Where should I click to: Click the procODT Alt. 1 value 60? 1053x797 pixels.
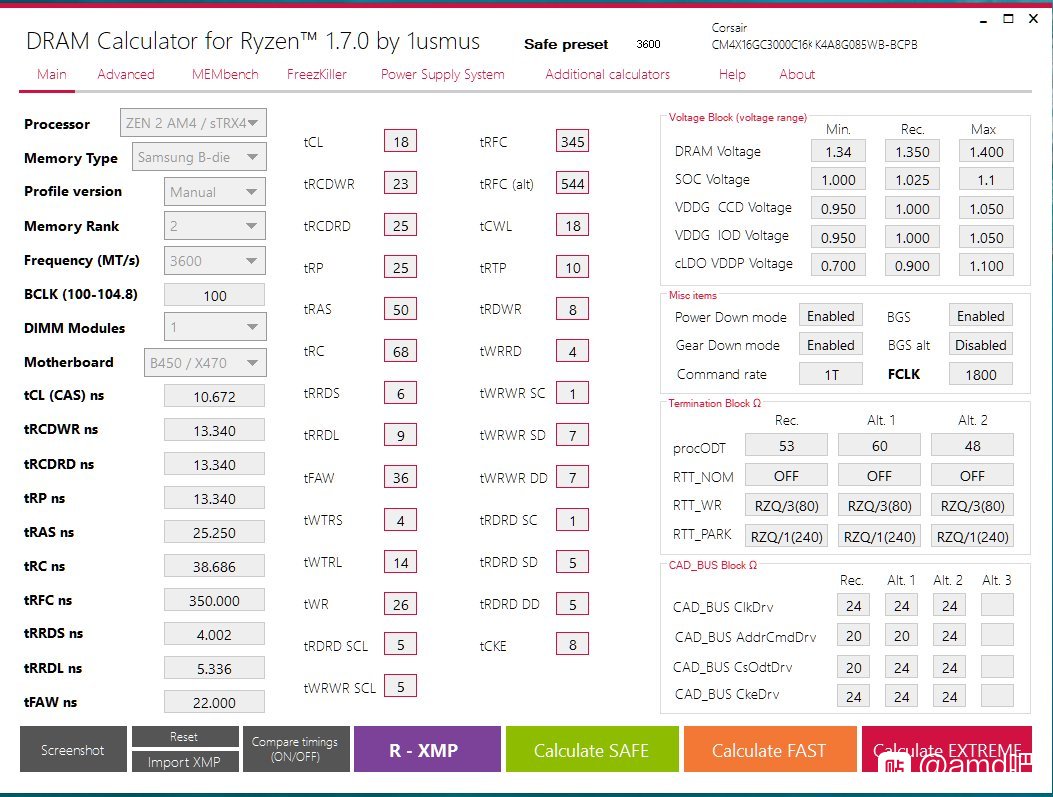tap(880, 446)
